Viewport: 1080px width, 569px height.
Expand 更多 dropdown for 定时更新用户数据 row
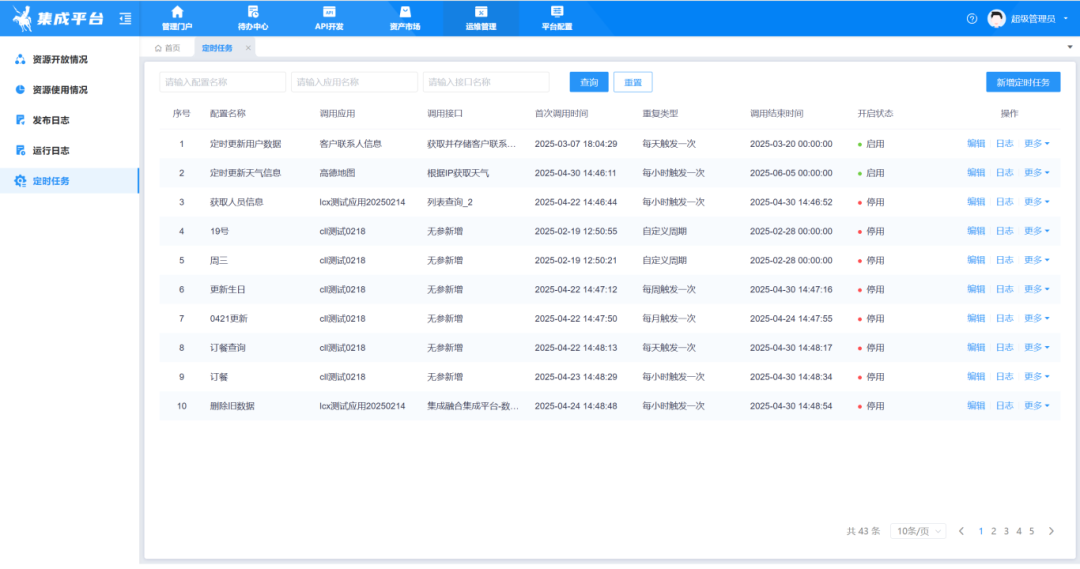(1037, 144)
